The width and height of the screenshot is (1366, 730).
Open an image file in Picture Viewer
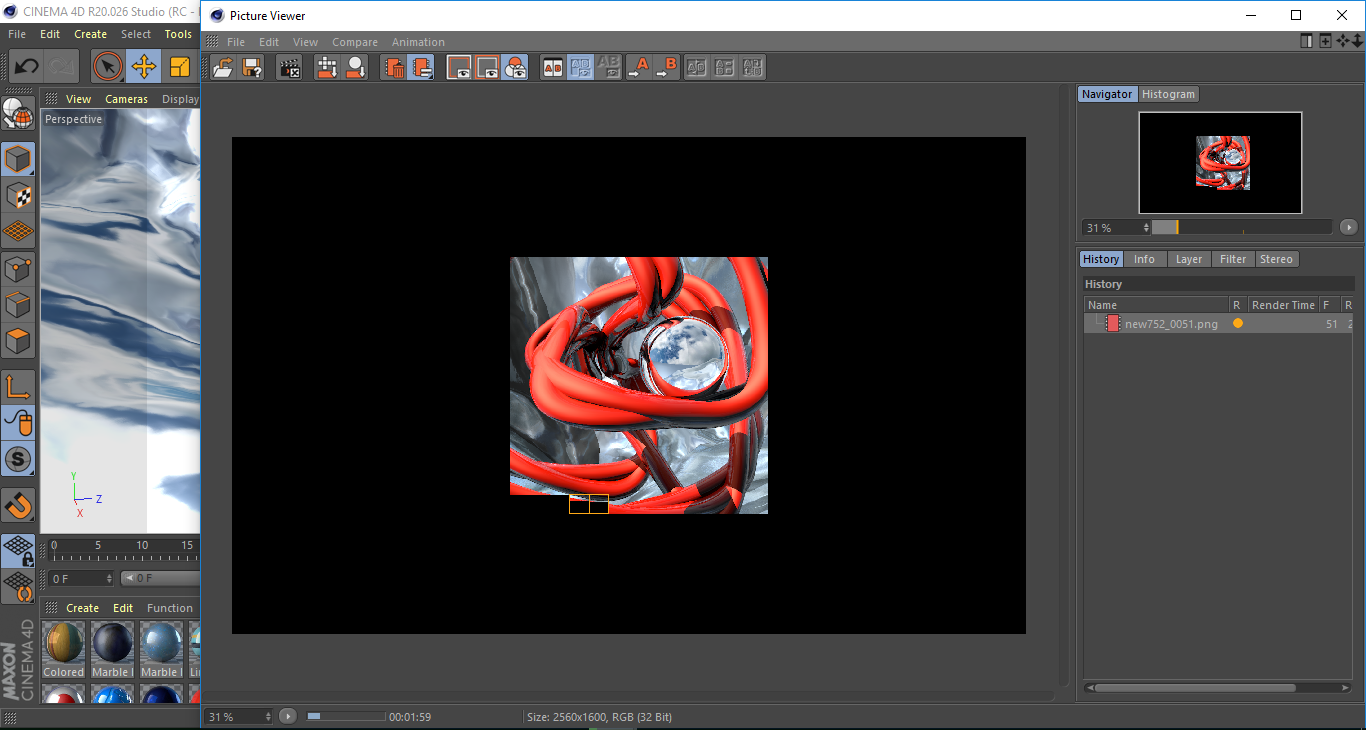223,67
